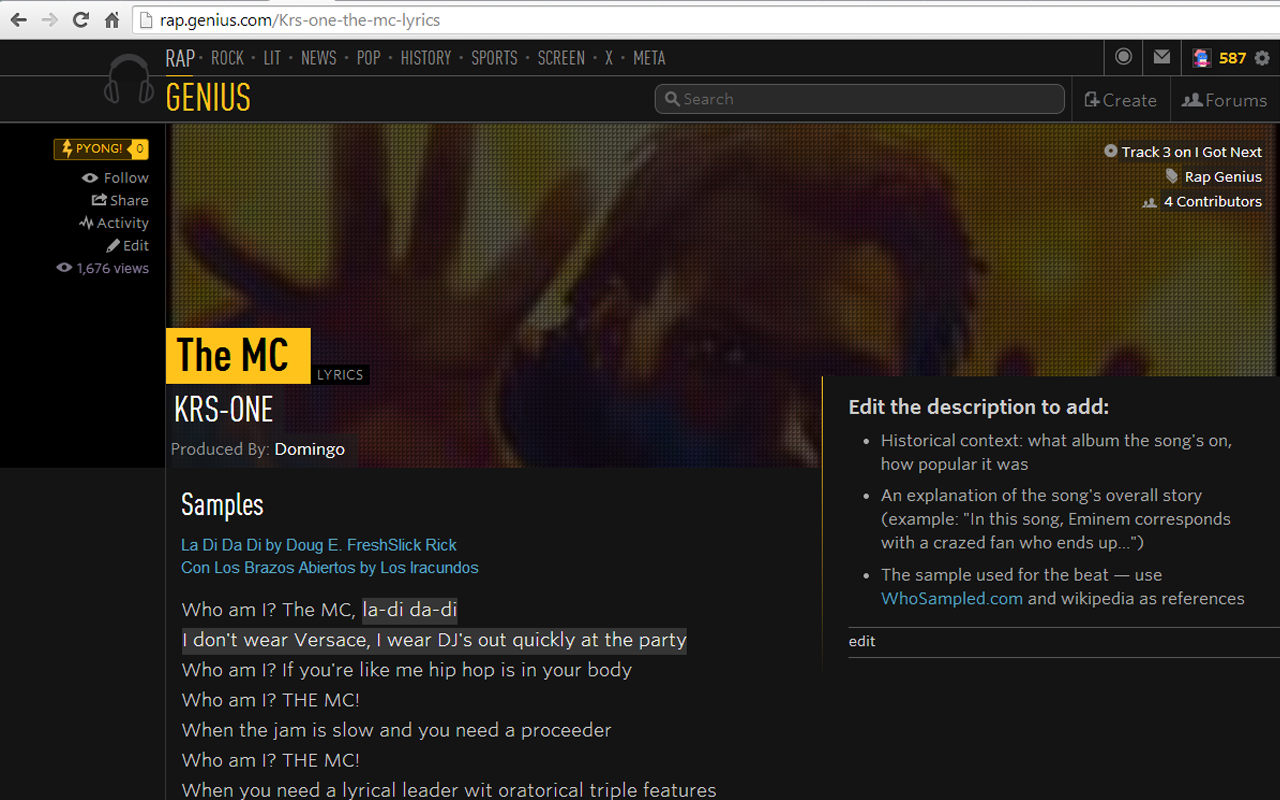The height and width of the screenshot is (800, 1280).
Task: Edit the song via pencil Edit
Action: pyautogui.click(x=127, y=245)
